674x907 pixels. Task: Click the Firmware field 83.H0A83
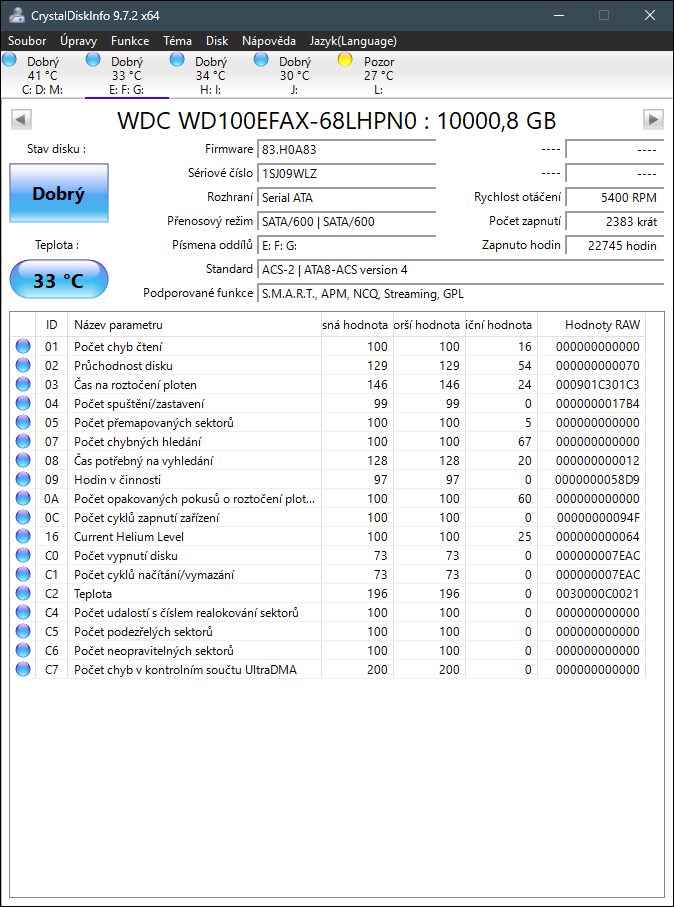point(346,150)
